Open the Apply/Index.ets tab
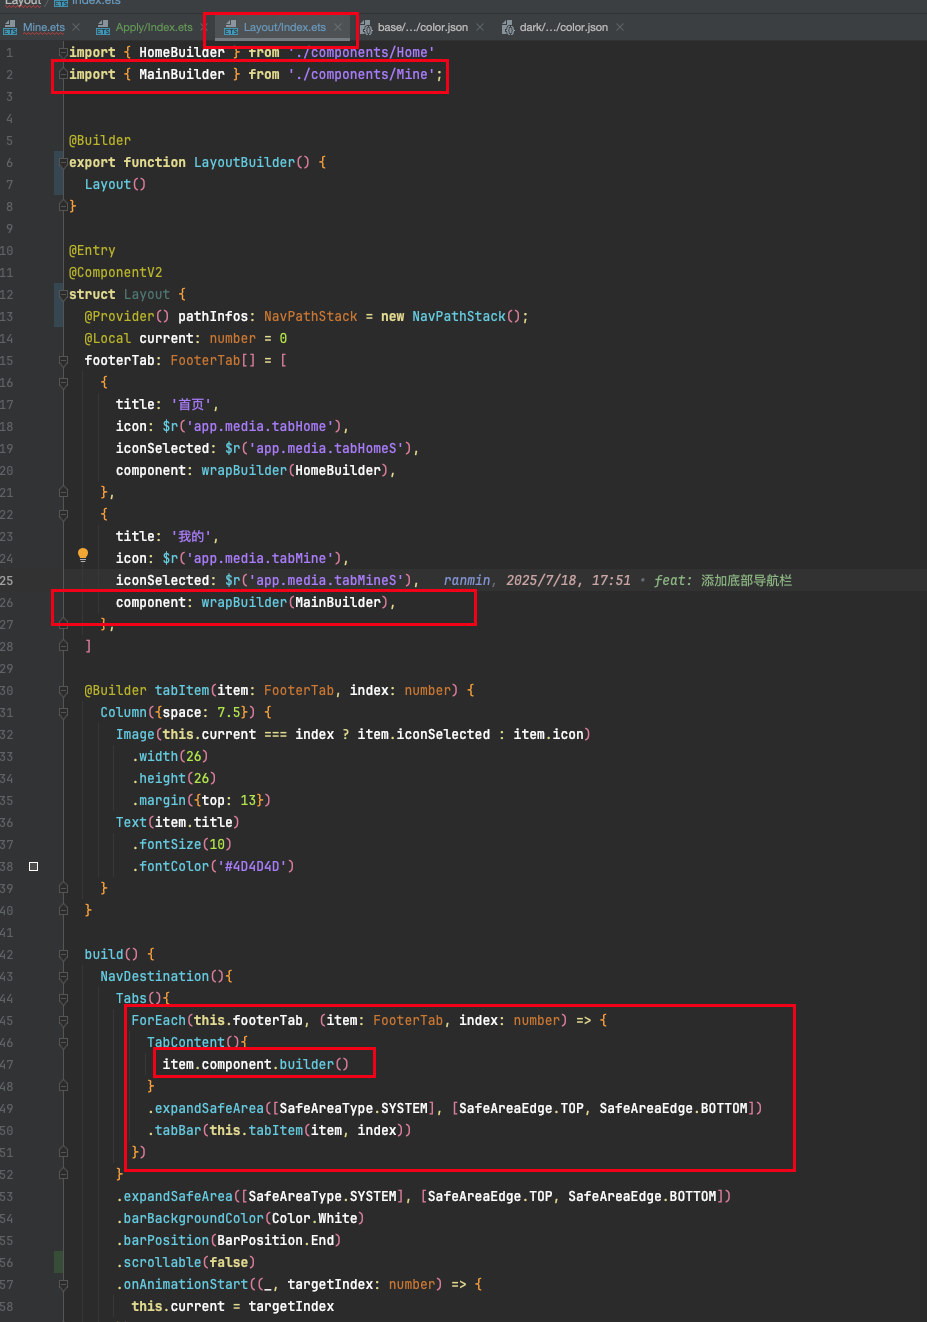927x1322 pixels. pyautogui.click(x=154, y=27)
